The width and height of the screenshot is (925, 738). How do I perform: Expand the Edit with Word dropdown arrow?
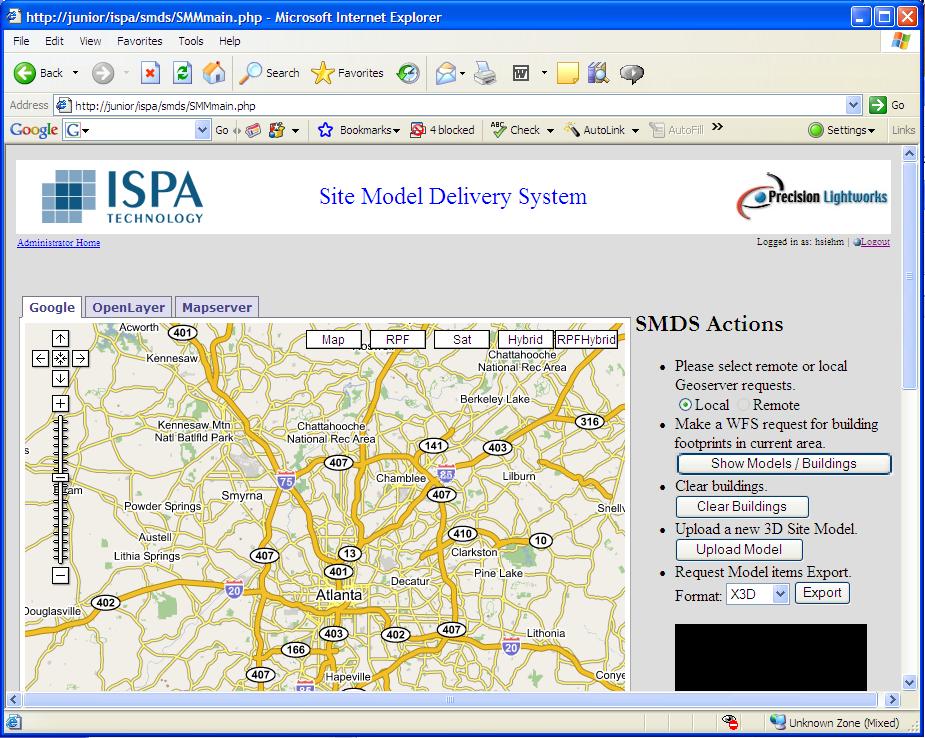tap(544, 73)
